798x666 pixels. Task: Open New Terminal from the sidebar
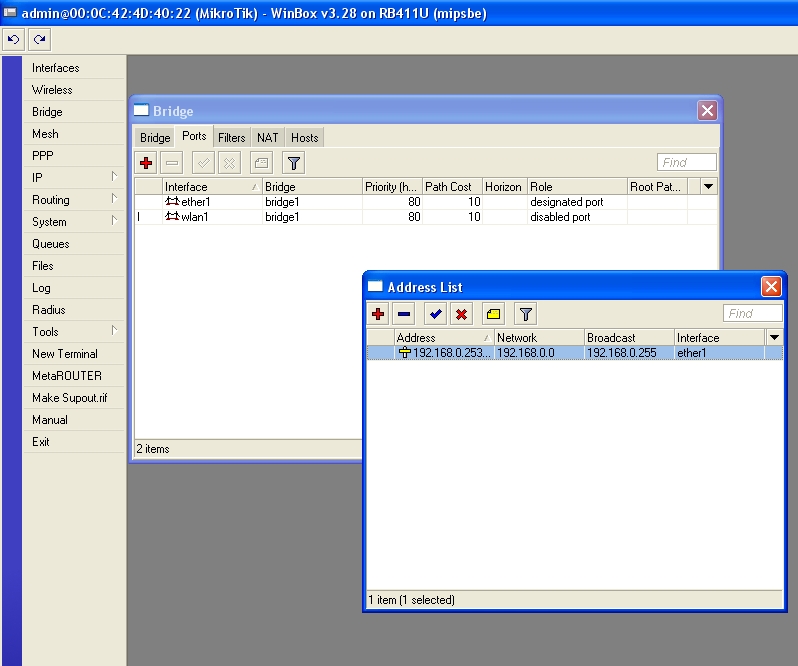(x=74, y=354)
